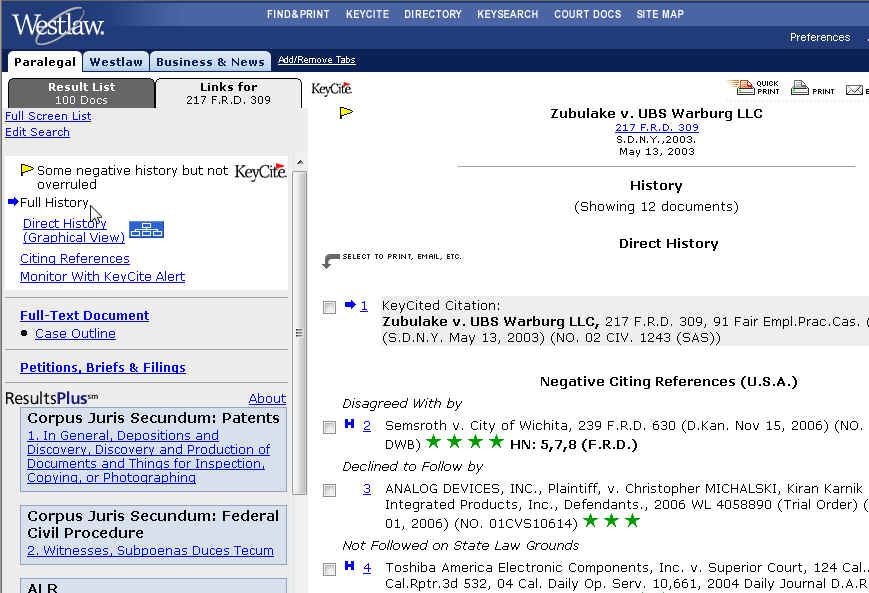The image size is (869, 593).
Task: Switch to the Result List tab
Action: (81, 93)
